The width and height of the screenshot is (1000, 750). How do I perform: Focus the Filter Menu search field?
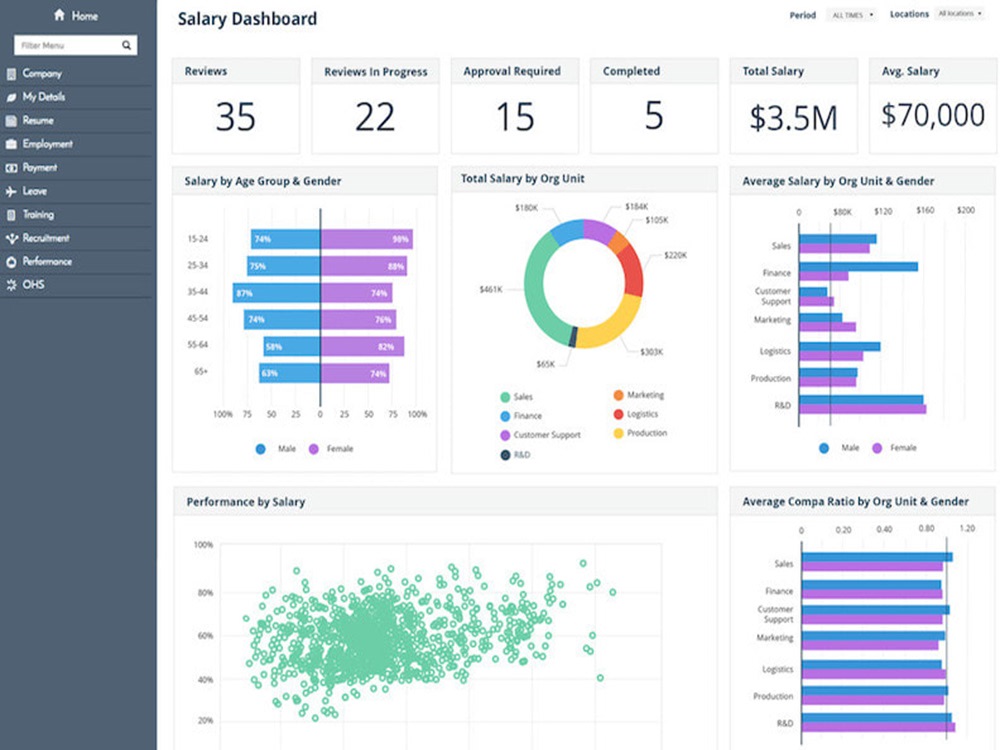click(x=75, y=45)
